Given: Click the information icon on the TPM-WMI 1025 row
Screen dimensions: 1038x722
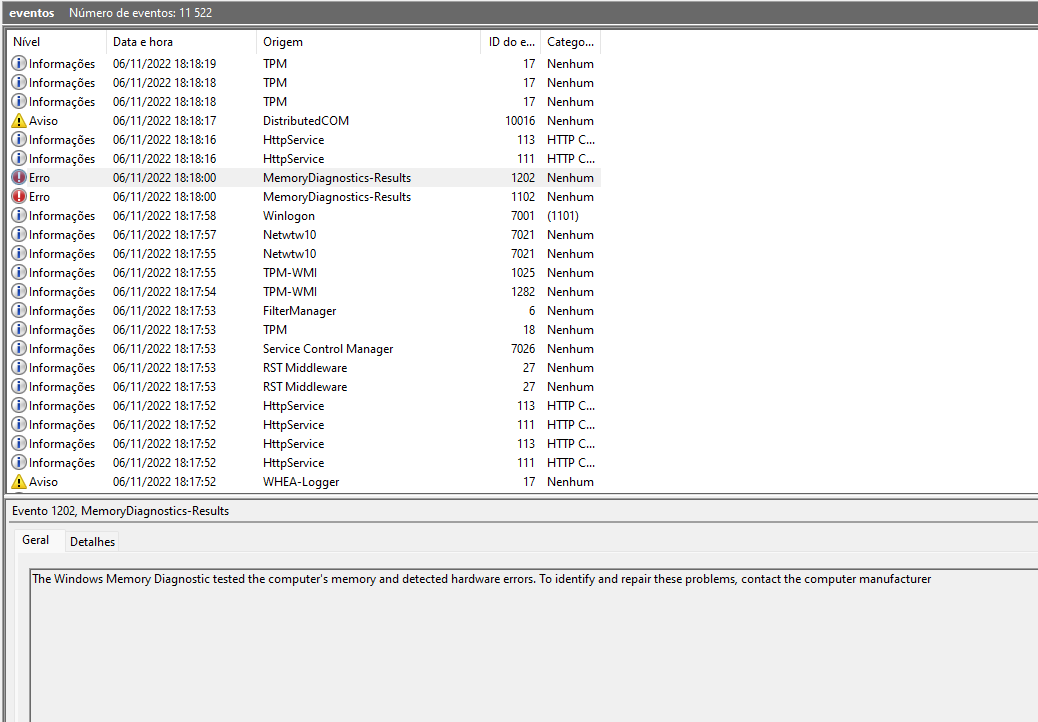Looking at the screenshot, I should point(17,272).
